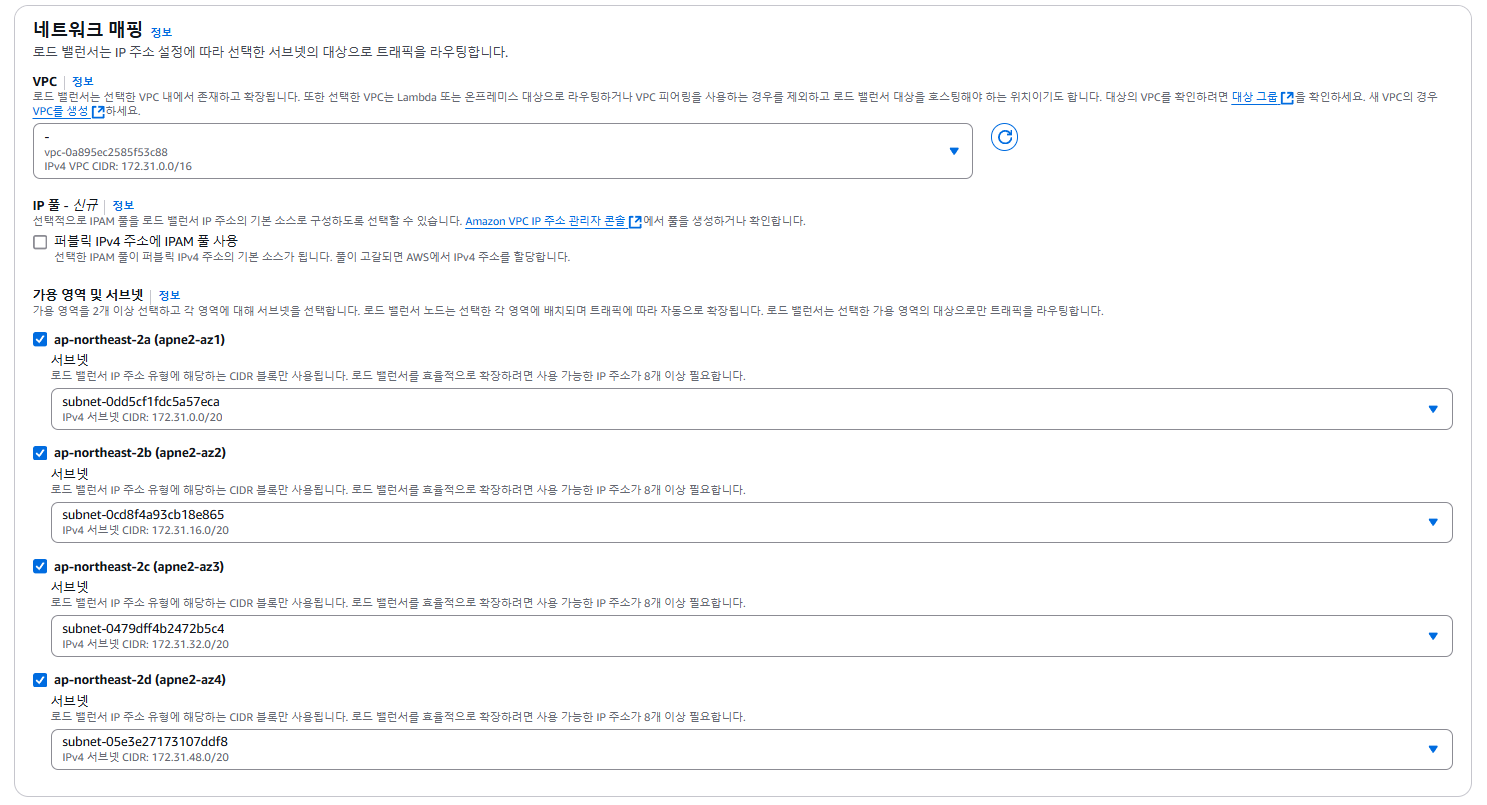
Task: Enable 퍼블릭 IPv4 주소에 IPAM 풀 사용 checkbox
Action: 40,241
